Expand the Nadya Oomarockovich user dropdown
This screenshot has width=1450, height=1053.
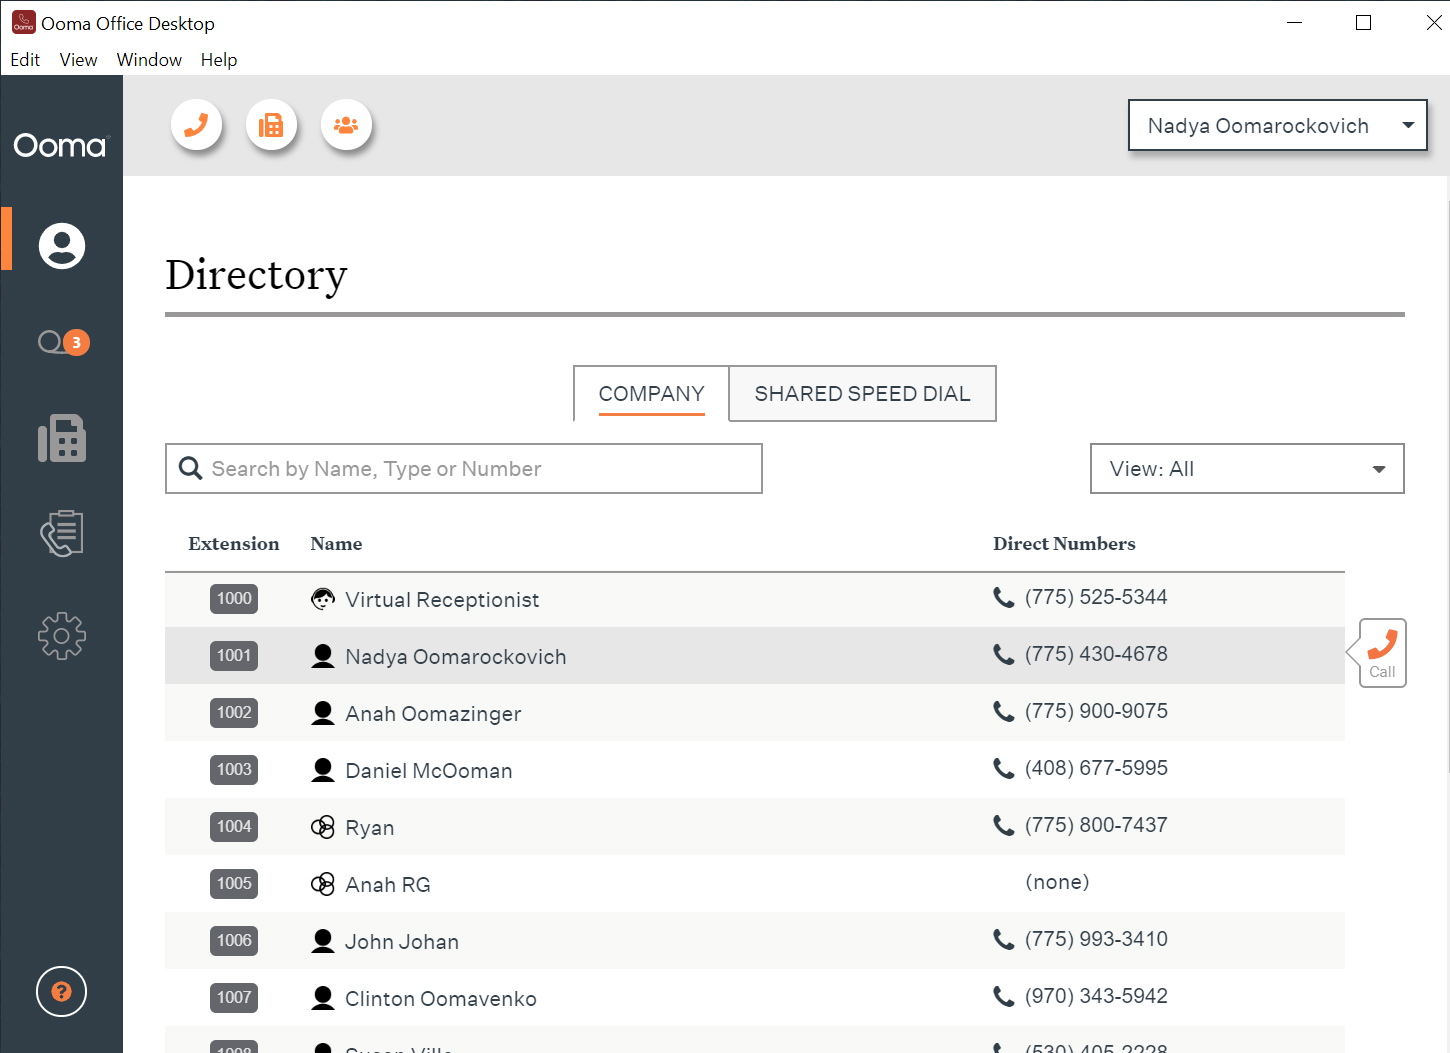1277,126
